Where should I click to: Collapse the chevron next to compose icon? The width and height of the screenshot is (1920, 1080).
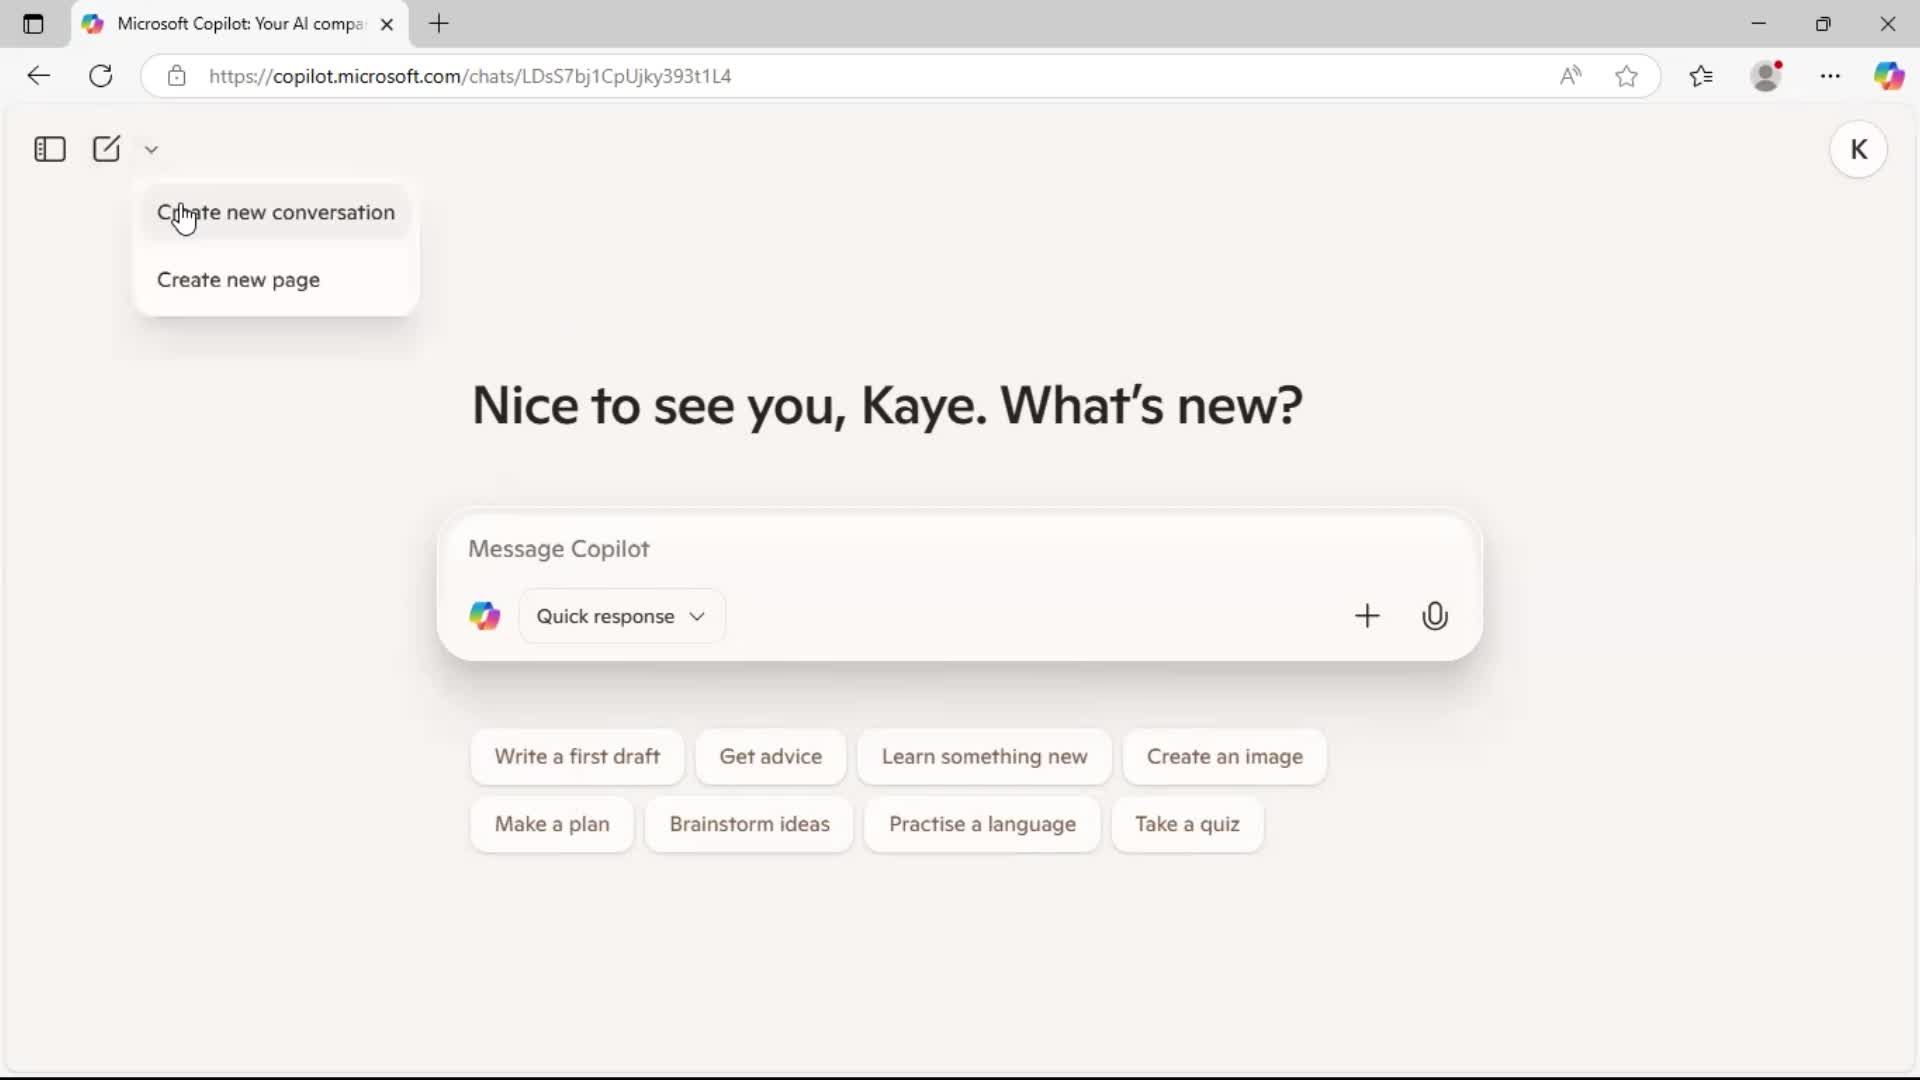click(x=151, y=150)
